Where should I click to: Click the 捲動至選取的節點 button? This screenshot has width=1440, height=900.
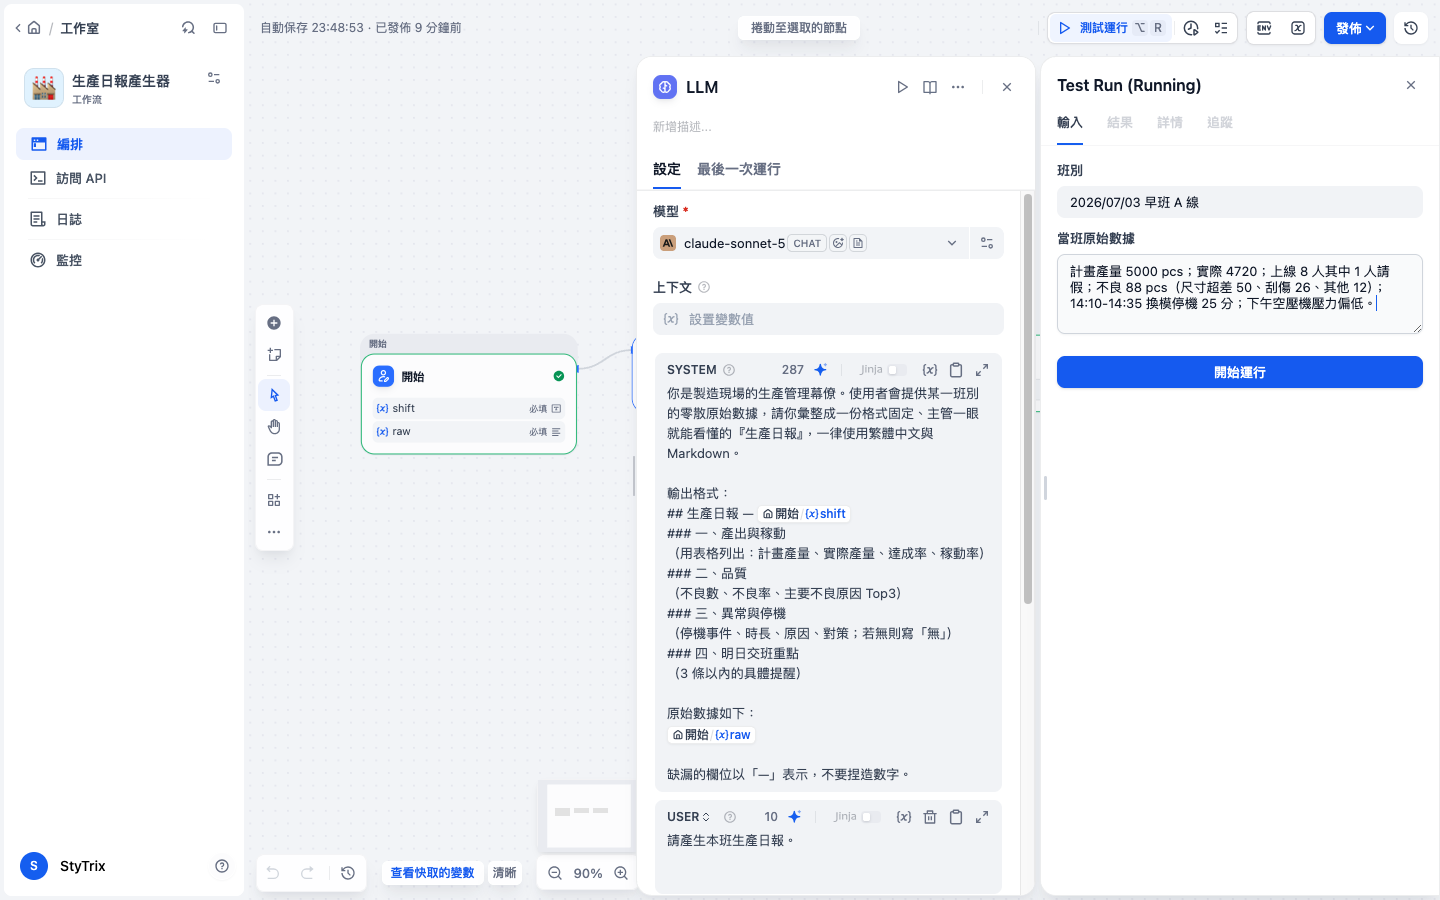799,28
